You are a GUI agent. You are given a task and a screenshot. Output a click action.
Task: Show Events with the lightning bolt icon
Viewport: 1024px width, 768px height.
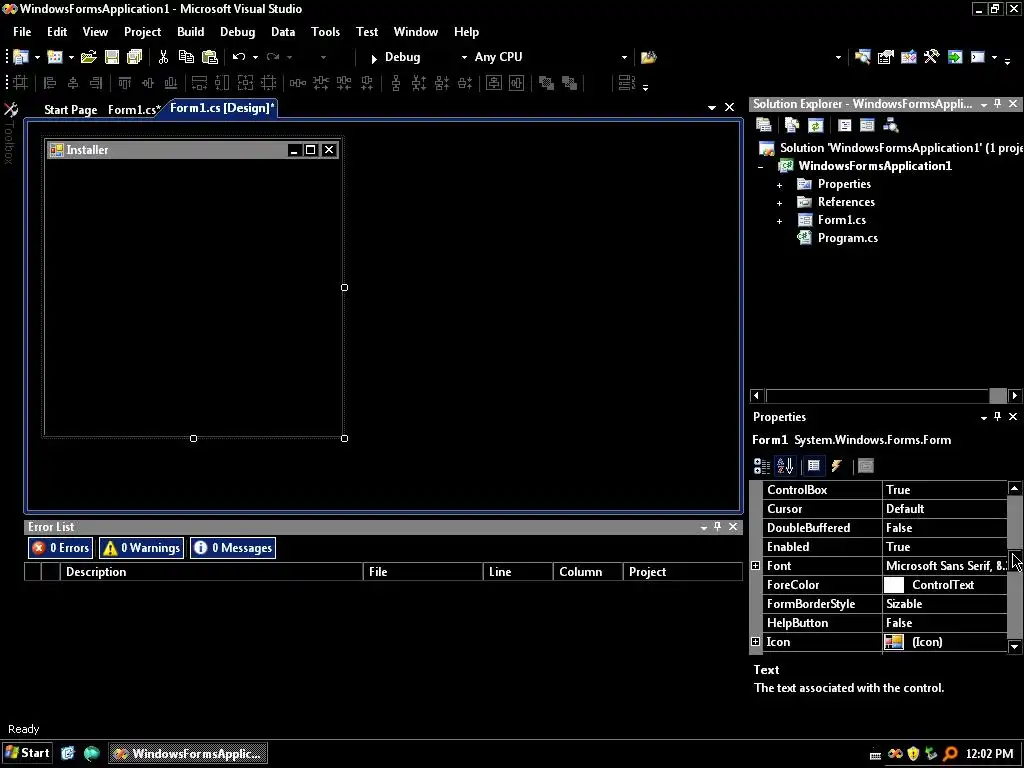click(837, 466)
